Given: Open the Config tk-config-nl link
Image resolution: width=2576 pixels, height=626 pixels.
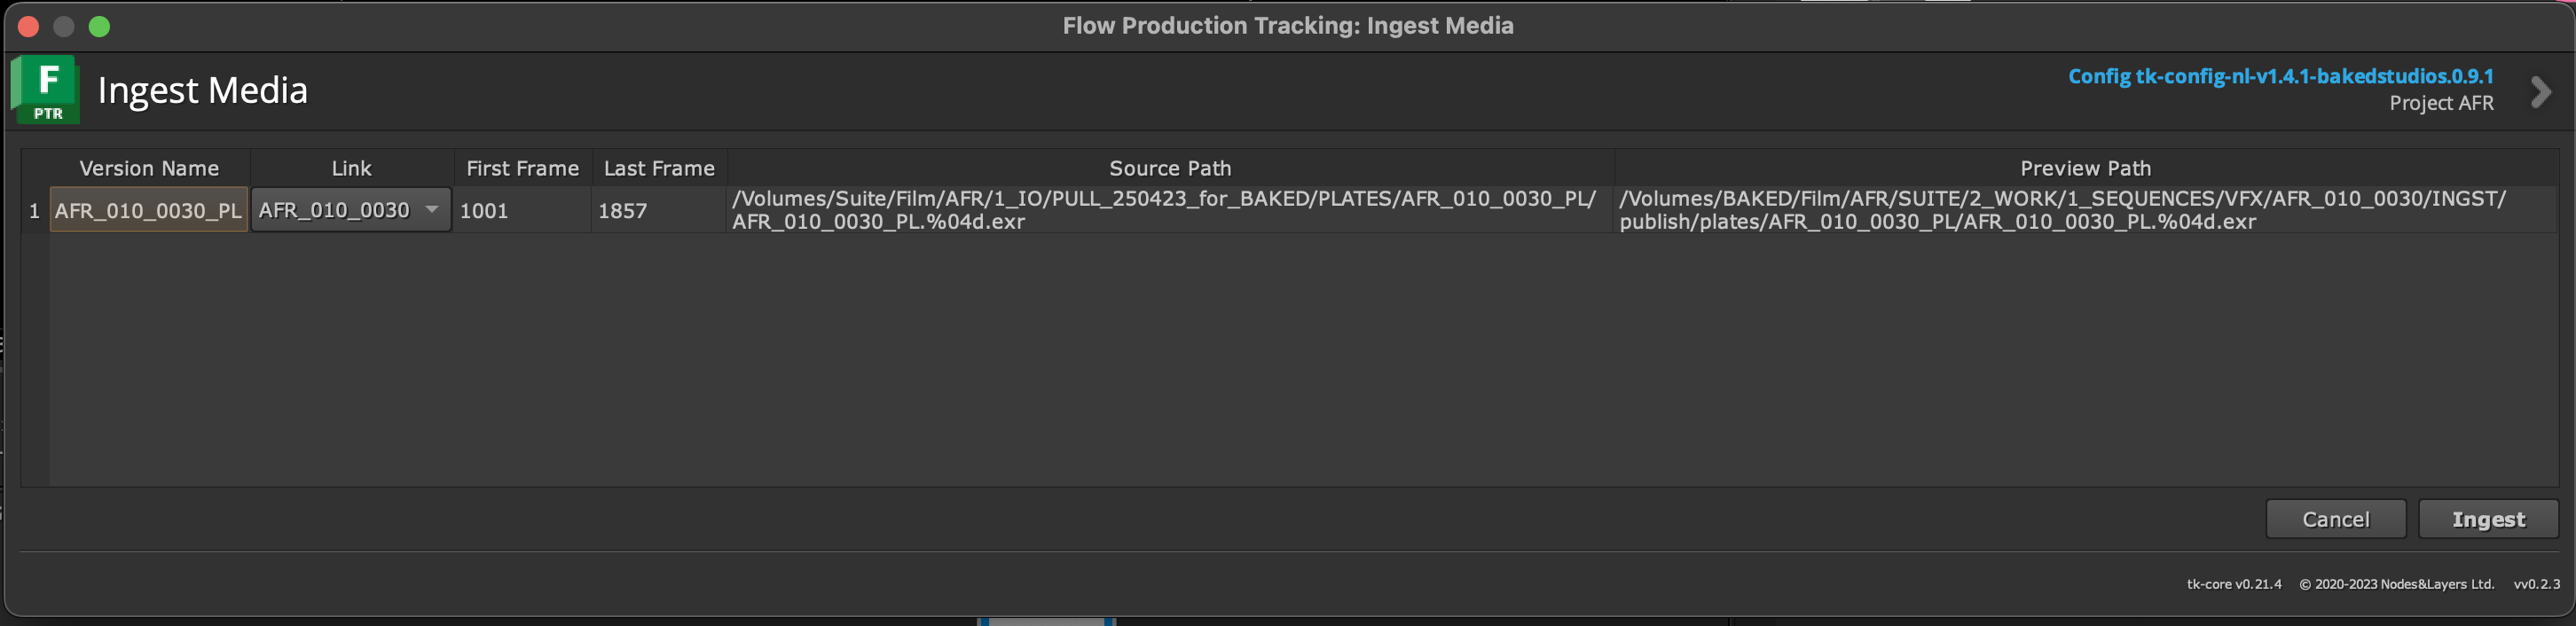Looking at the screenshot, I should [2280, 76].
